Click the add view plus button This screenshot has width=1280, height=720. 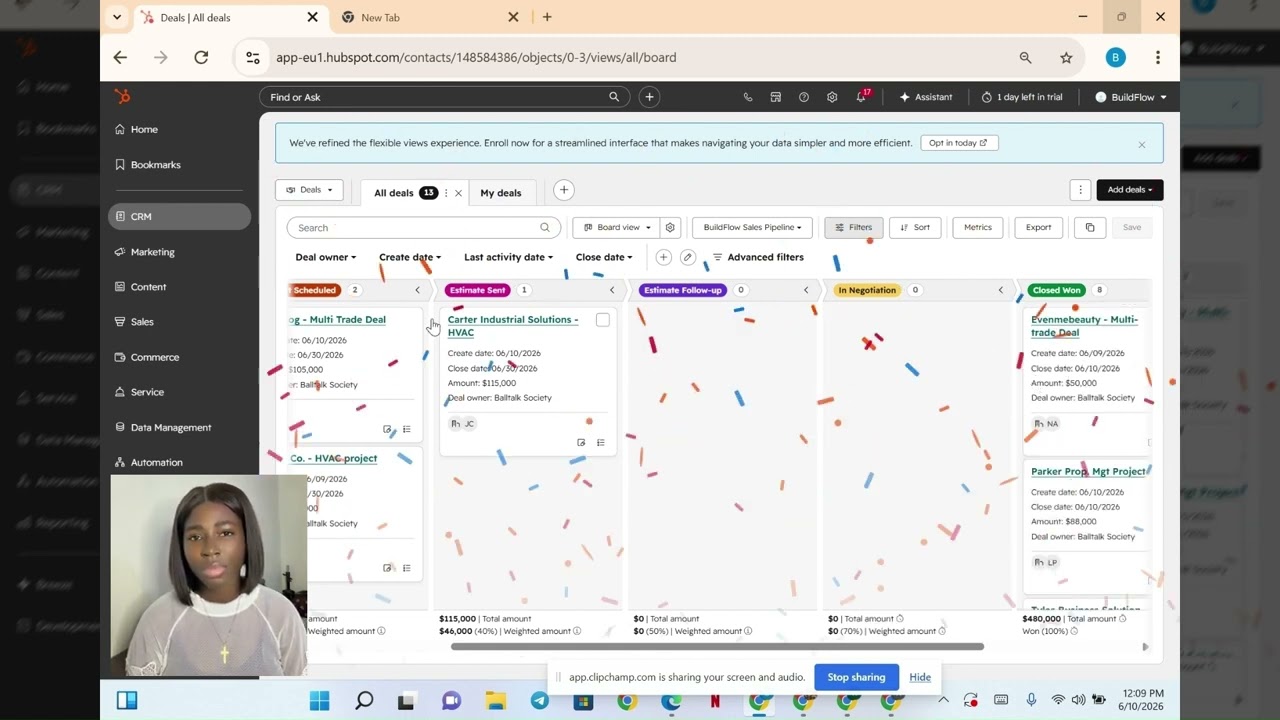coord(564,190)
